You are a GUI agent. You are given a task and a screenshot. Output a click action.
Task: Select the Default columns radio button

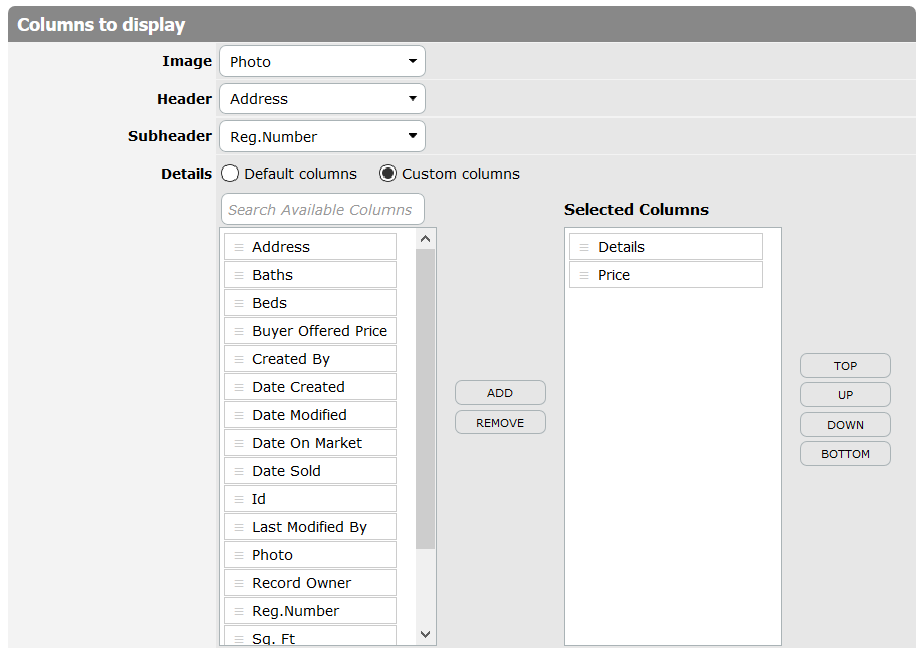[230, 173]
